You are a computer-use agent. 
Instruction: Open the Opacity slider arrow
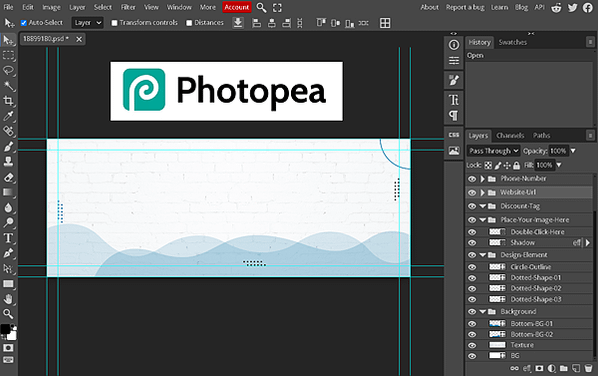click(x=573, y=151)
